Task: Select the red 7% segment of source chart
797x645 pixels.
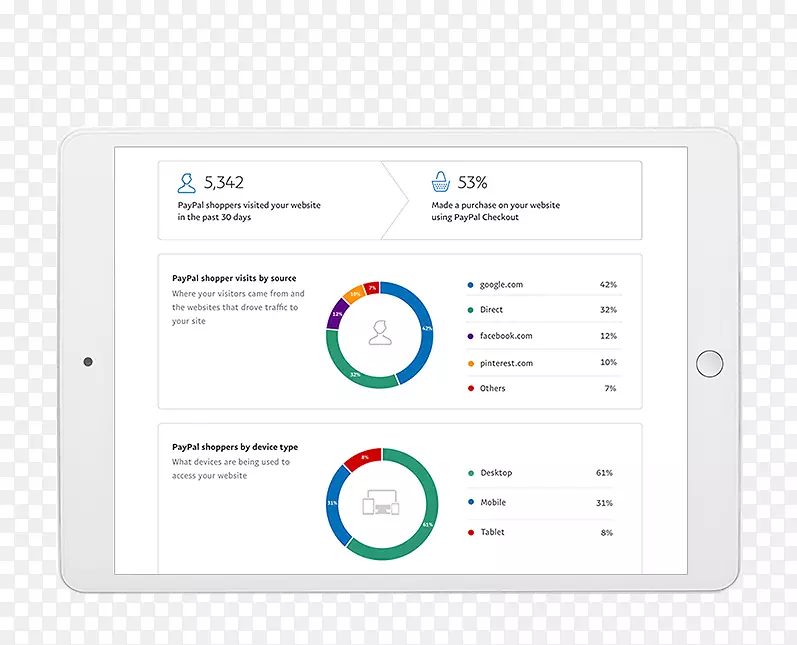Action: pos(372,288)
